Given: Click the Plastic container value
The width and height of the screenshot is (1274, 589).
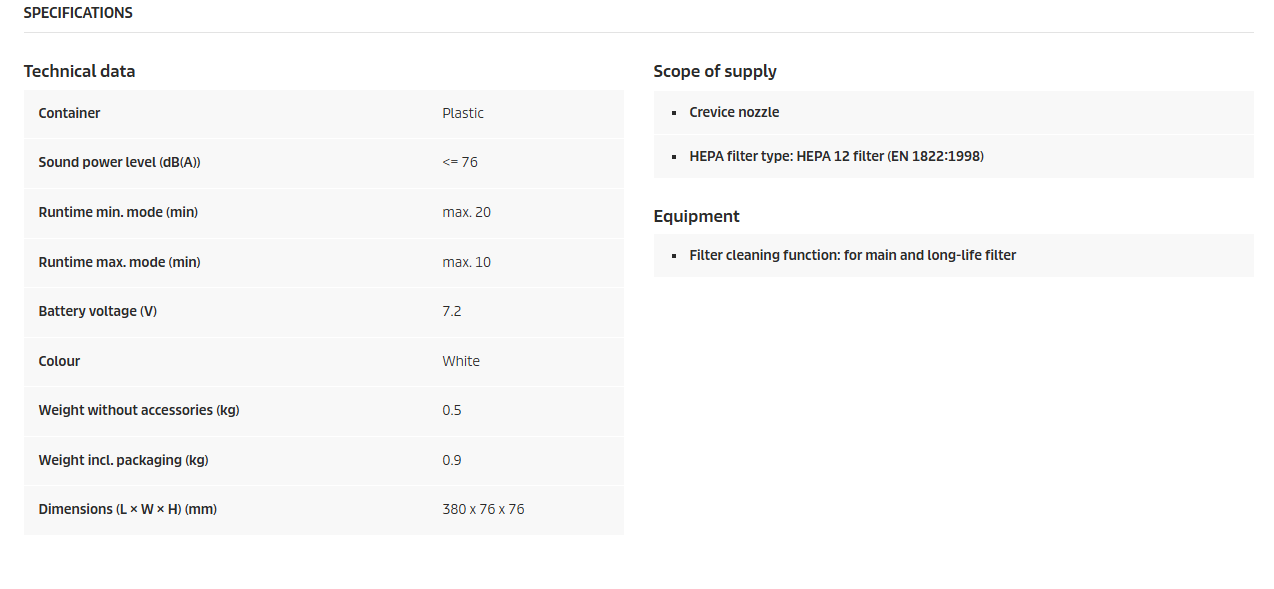Looking at the screenshot, I should [463, 113].
